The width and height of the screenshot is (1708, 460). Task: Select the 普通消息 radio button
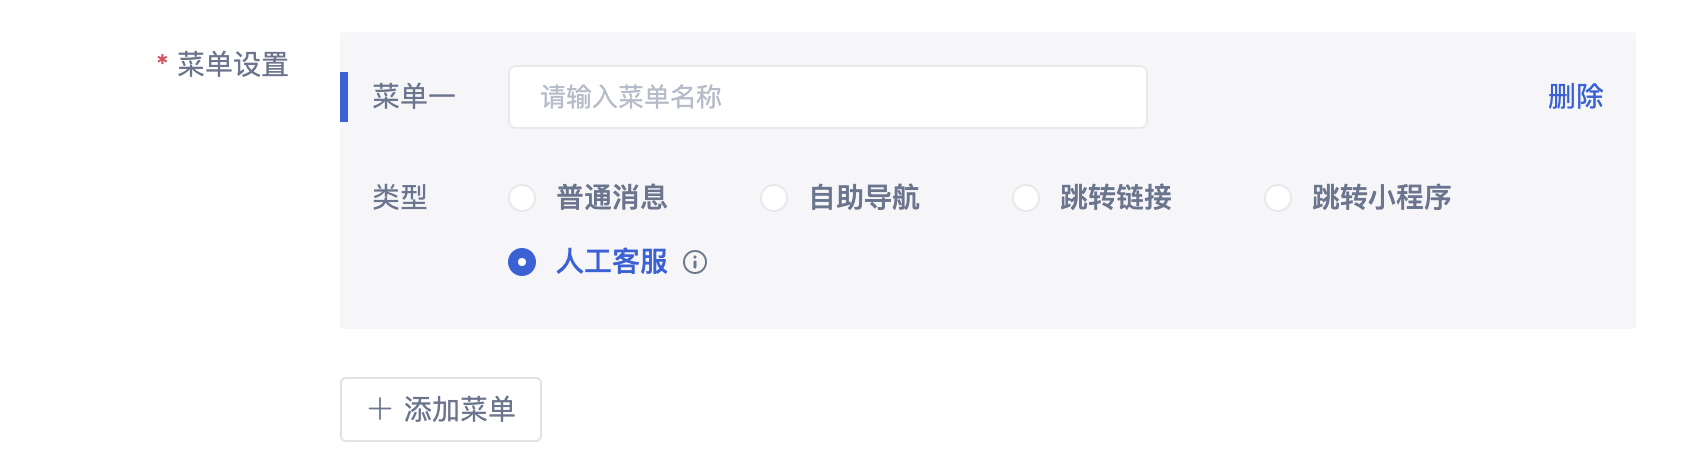click(522, 198)
